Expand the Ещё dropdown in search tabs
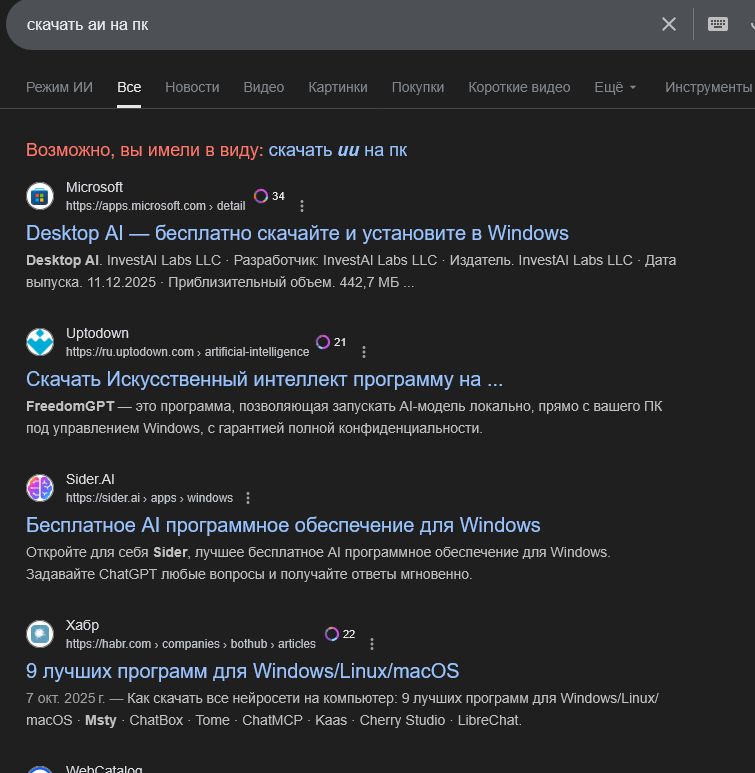The image size is (755, 773). [x=615, y=87]
